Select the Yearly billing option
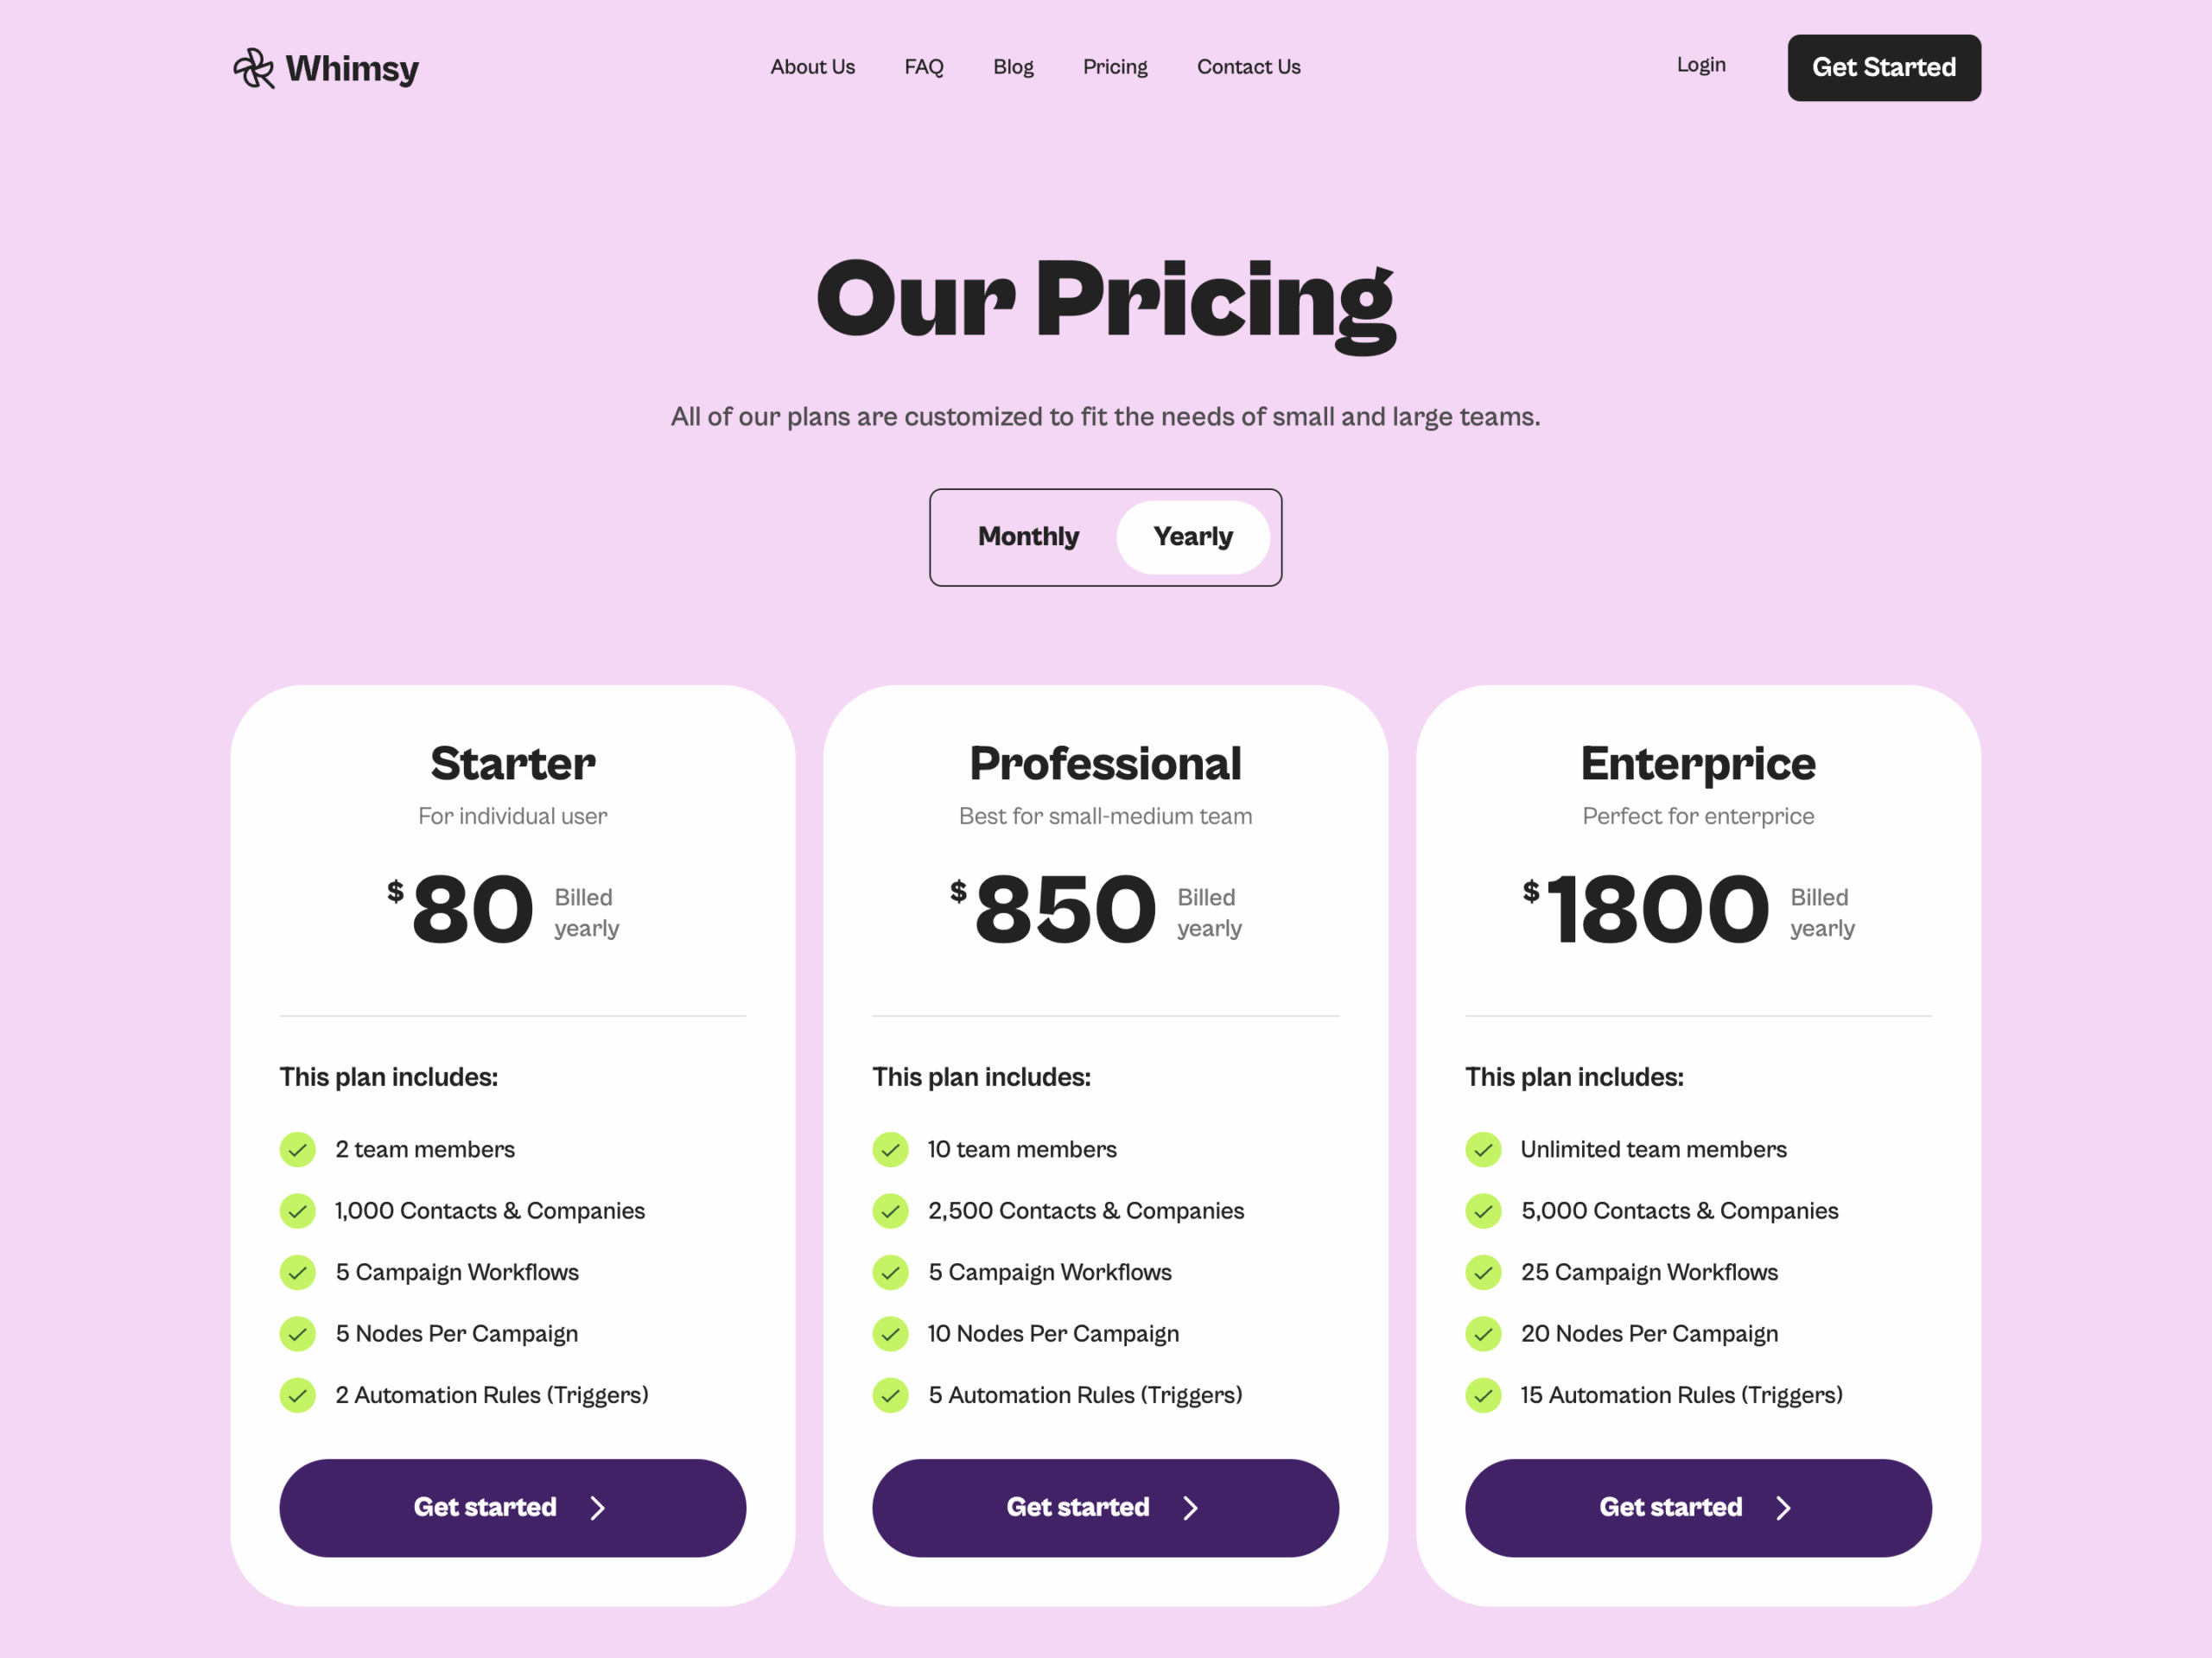Image resolution: width=2212 pixels, height=1658 pixels. click(x=1193, y=537)
